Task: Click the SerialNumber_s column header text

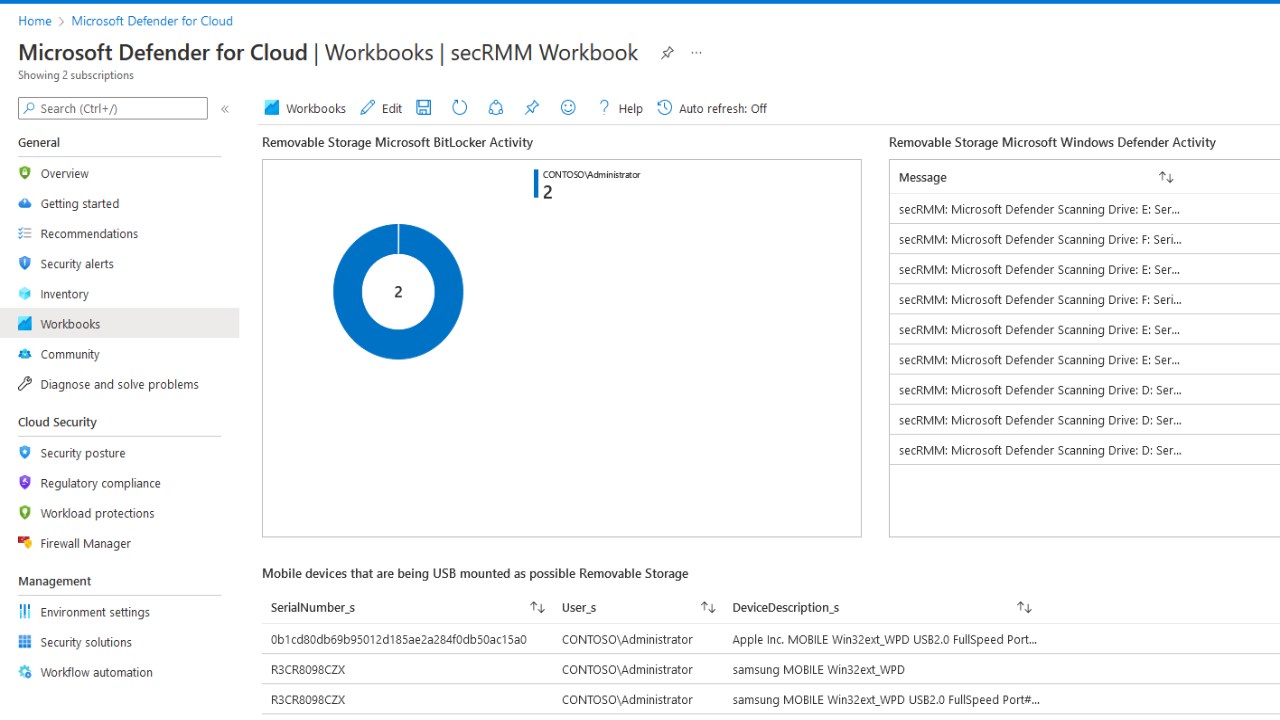Action: click(x=313, y=607)
